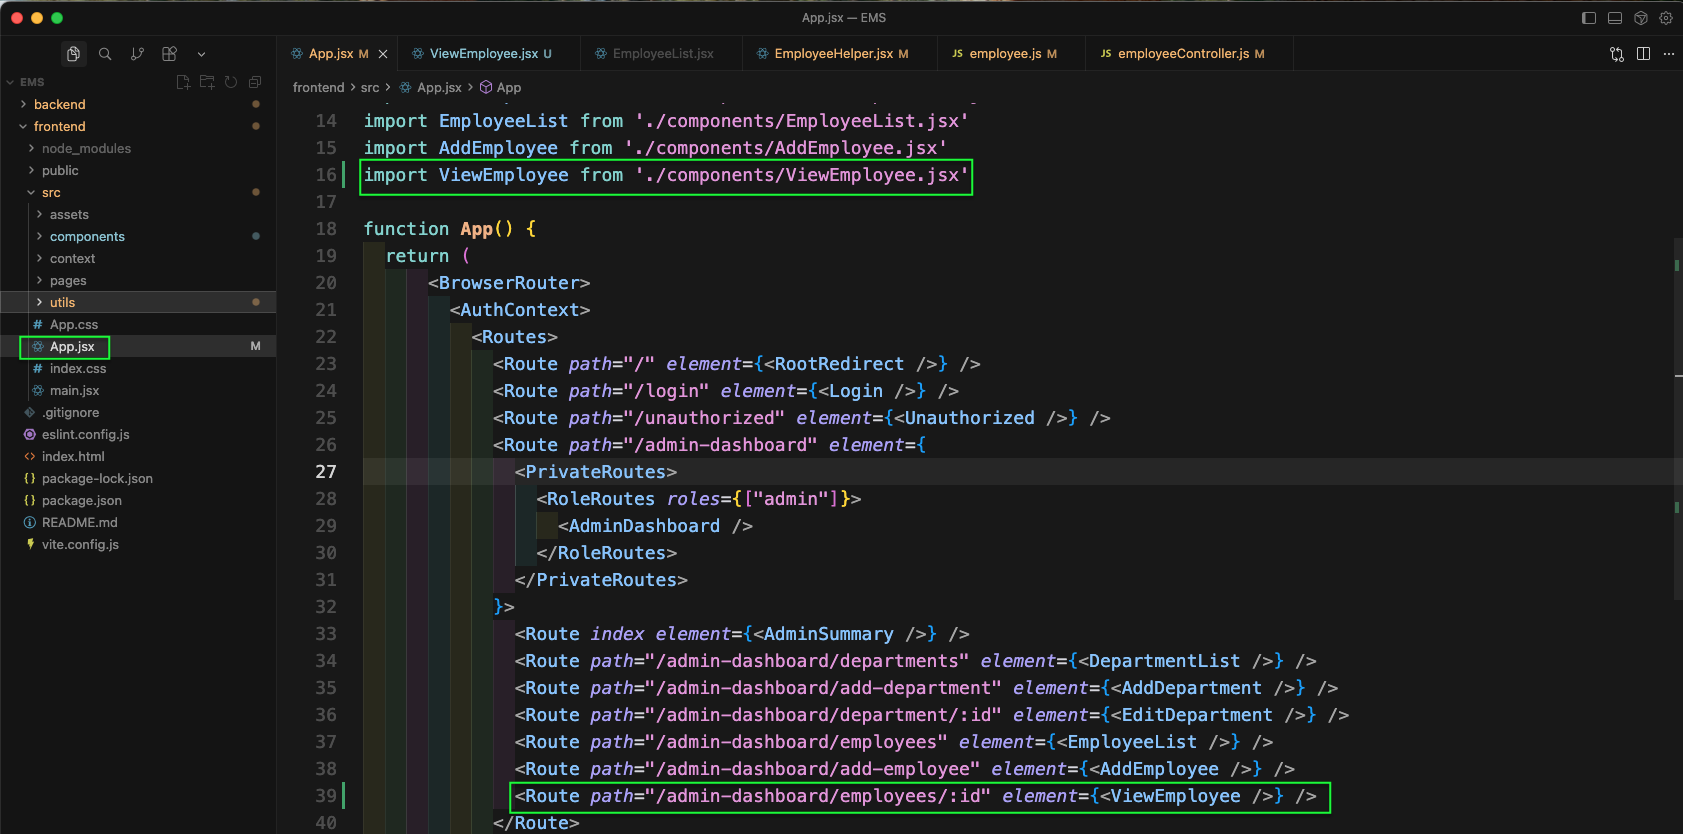The image size is (1683, 834).
Task: Collapse all folders in Explorer
Action: click(255, 82)
